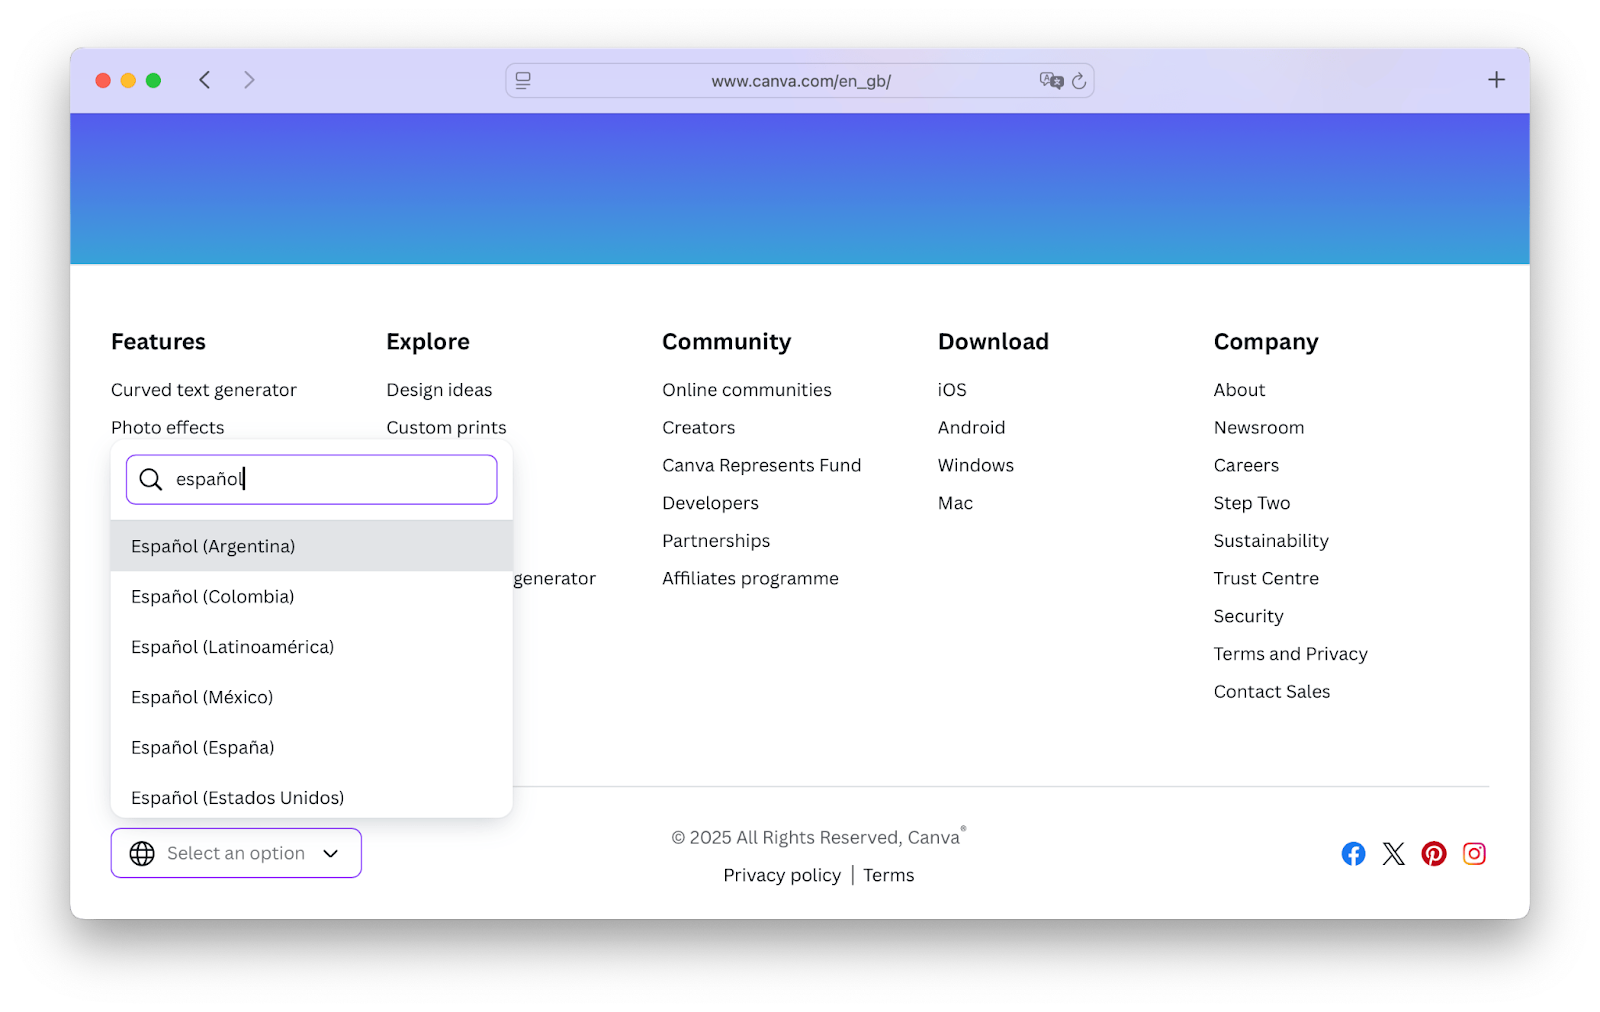The image size is (1600, 1012).
Task: Open Canva's Pinterest page
Action: click(x=1433, y=853)
